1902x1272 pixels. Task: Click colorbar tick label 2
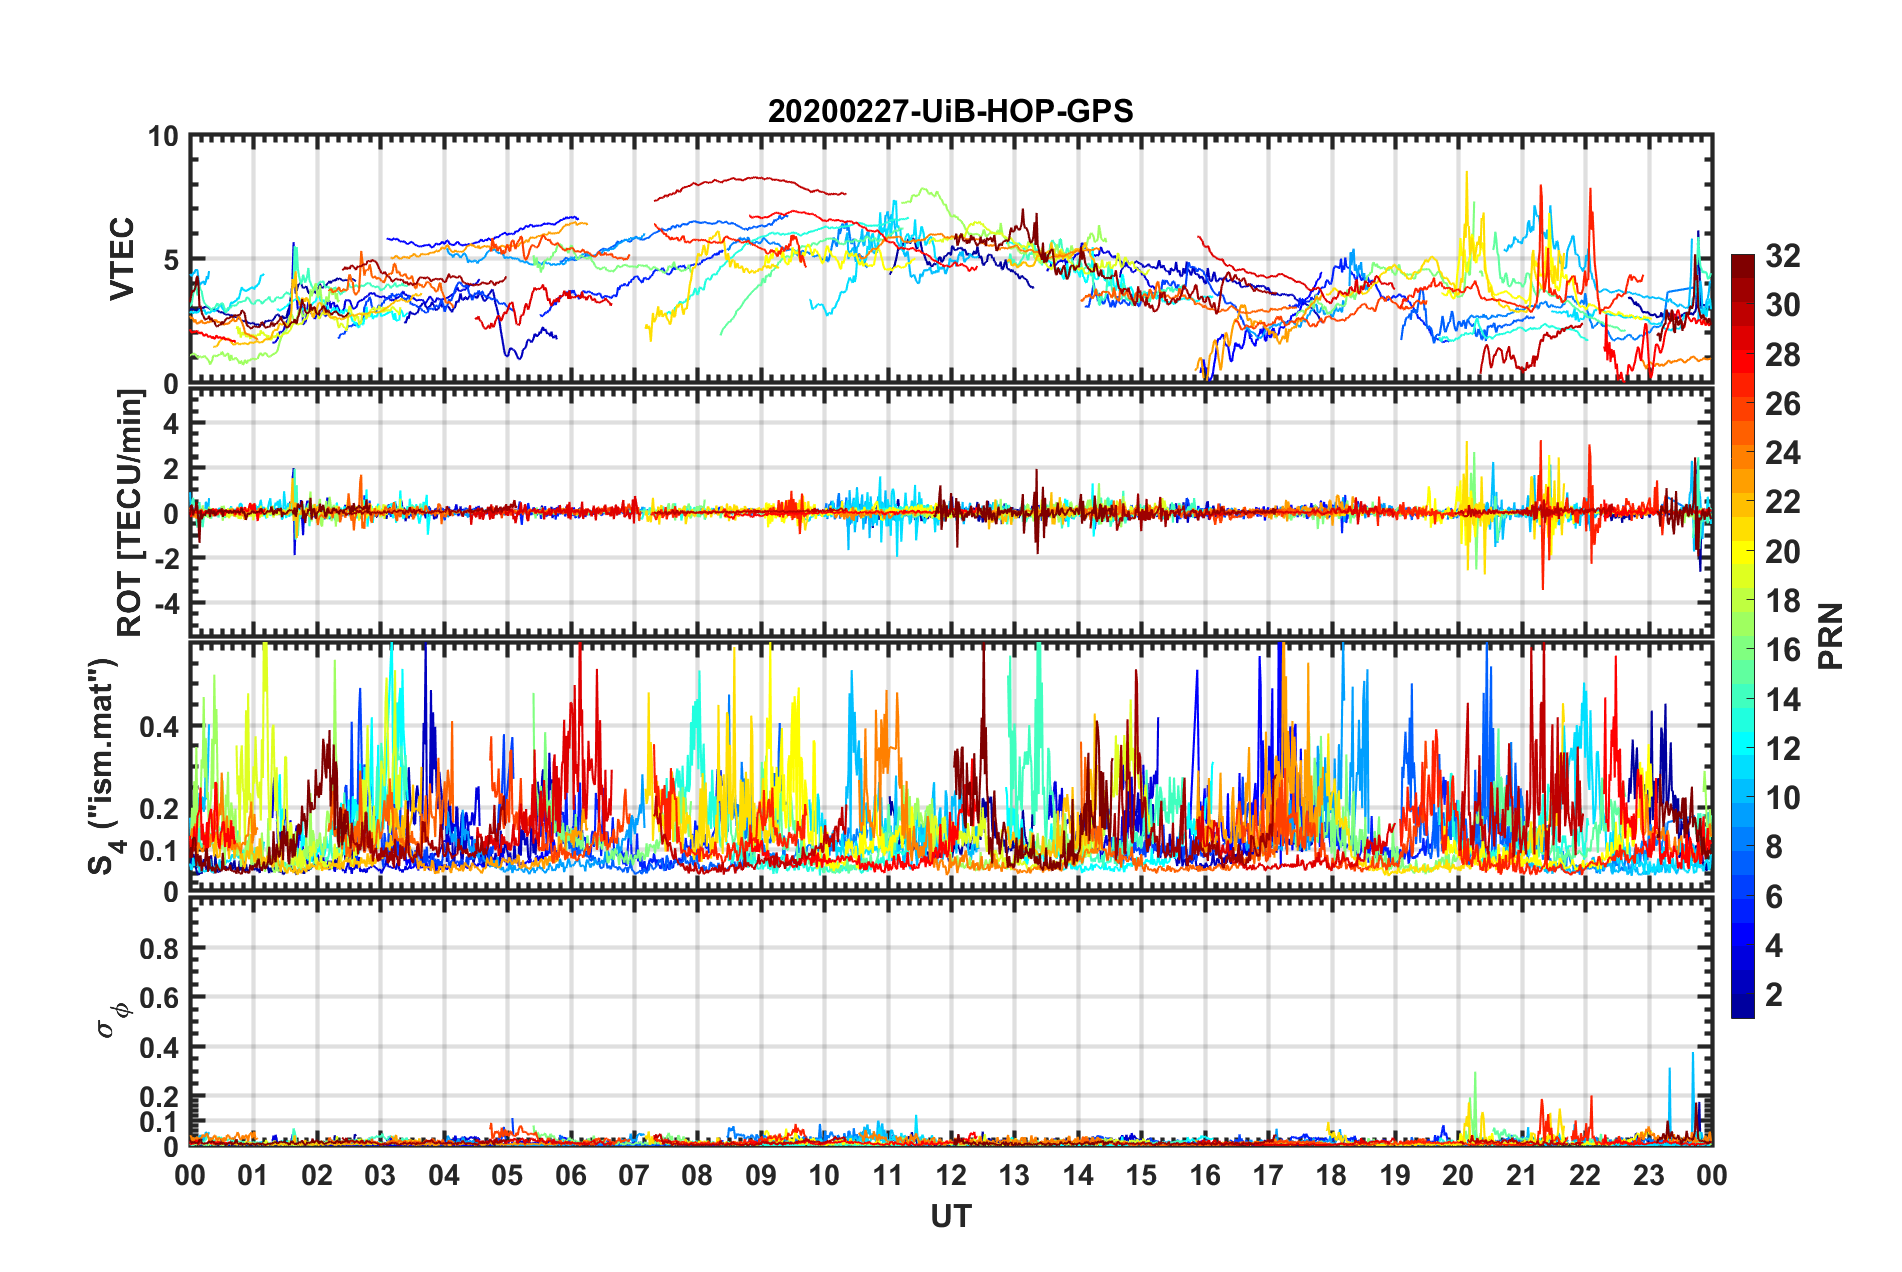(x=1774, y=995)
